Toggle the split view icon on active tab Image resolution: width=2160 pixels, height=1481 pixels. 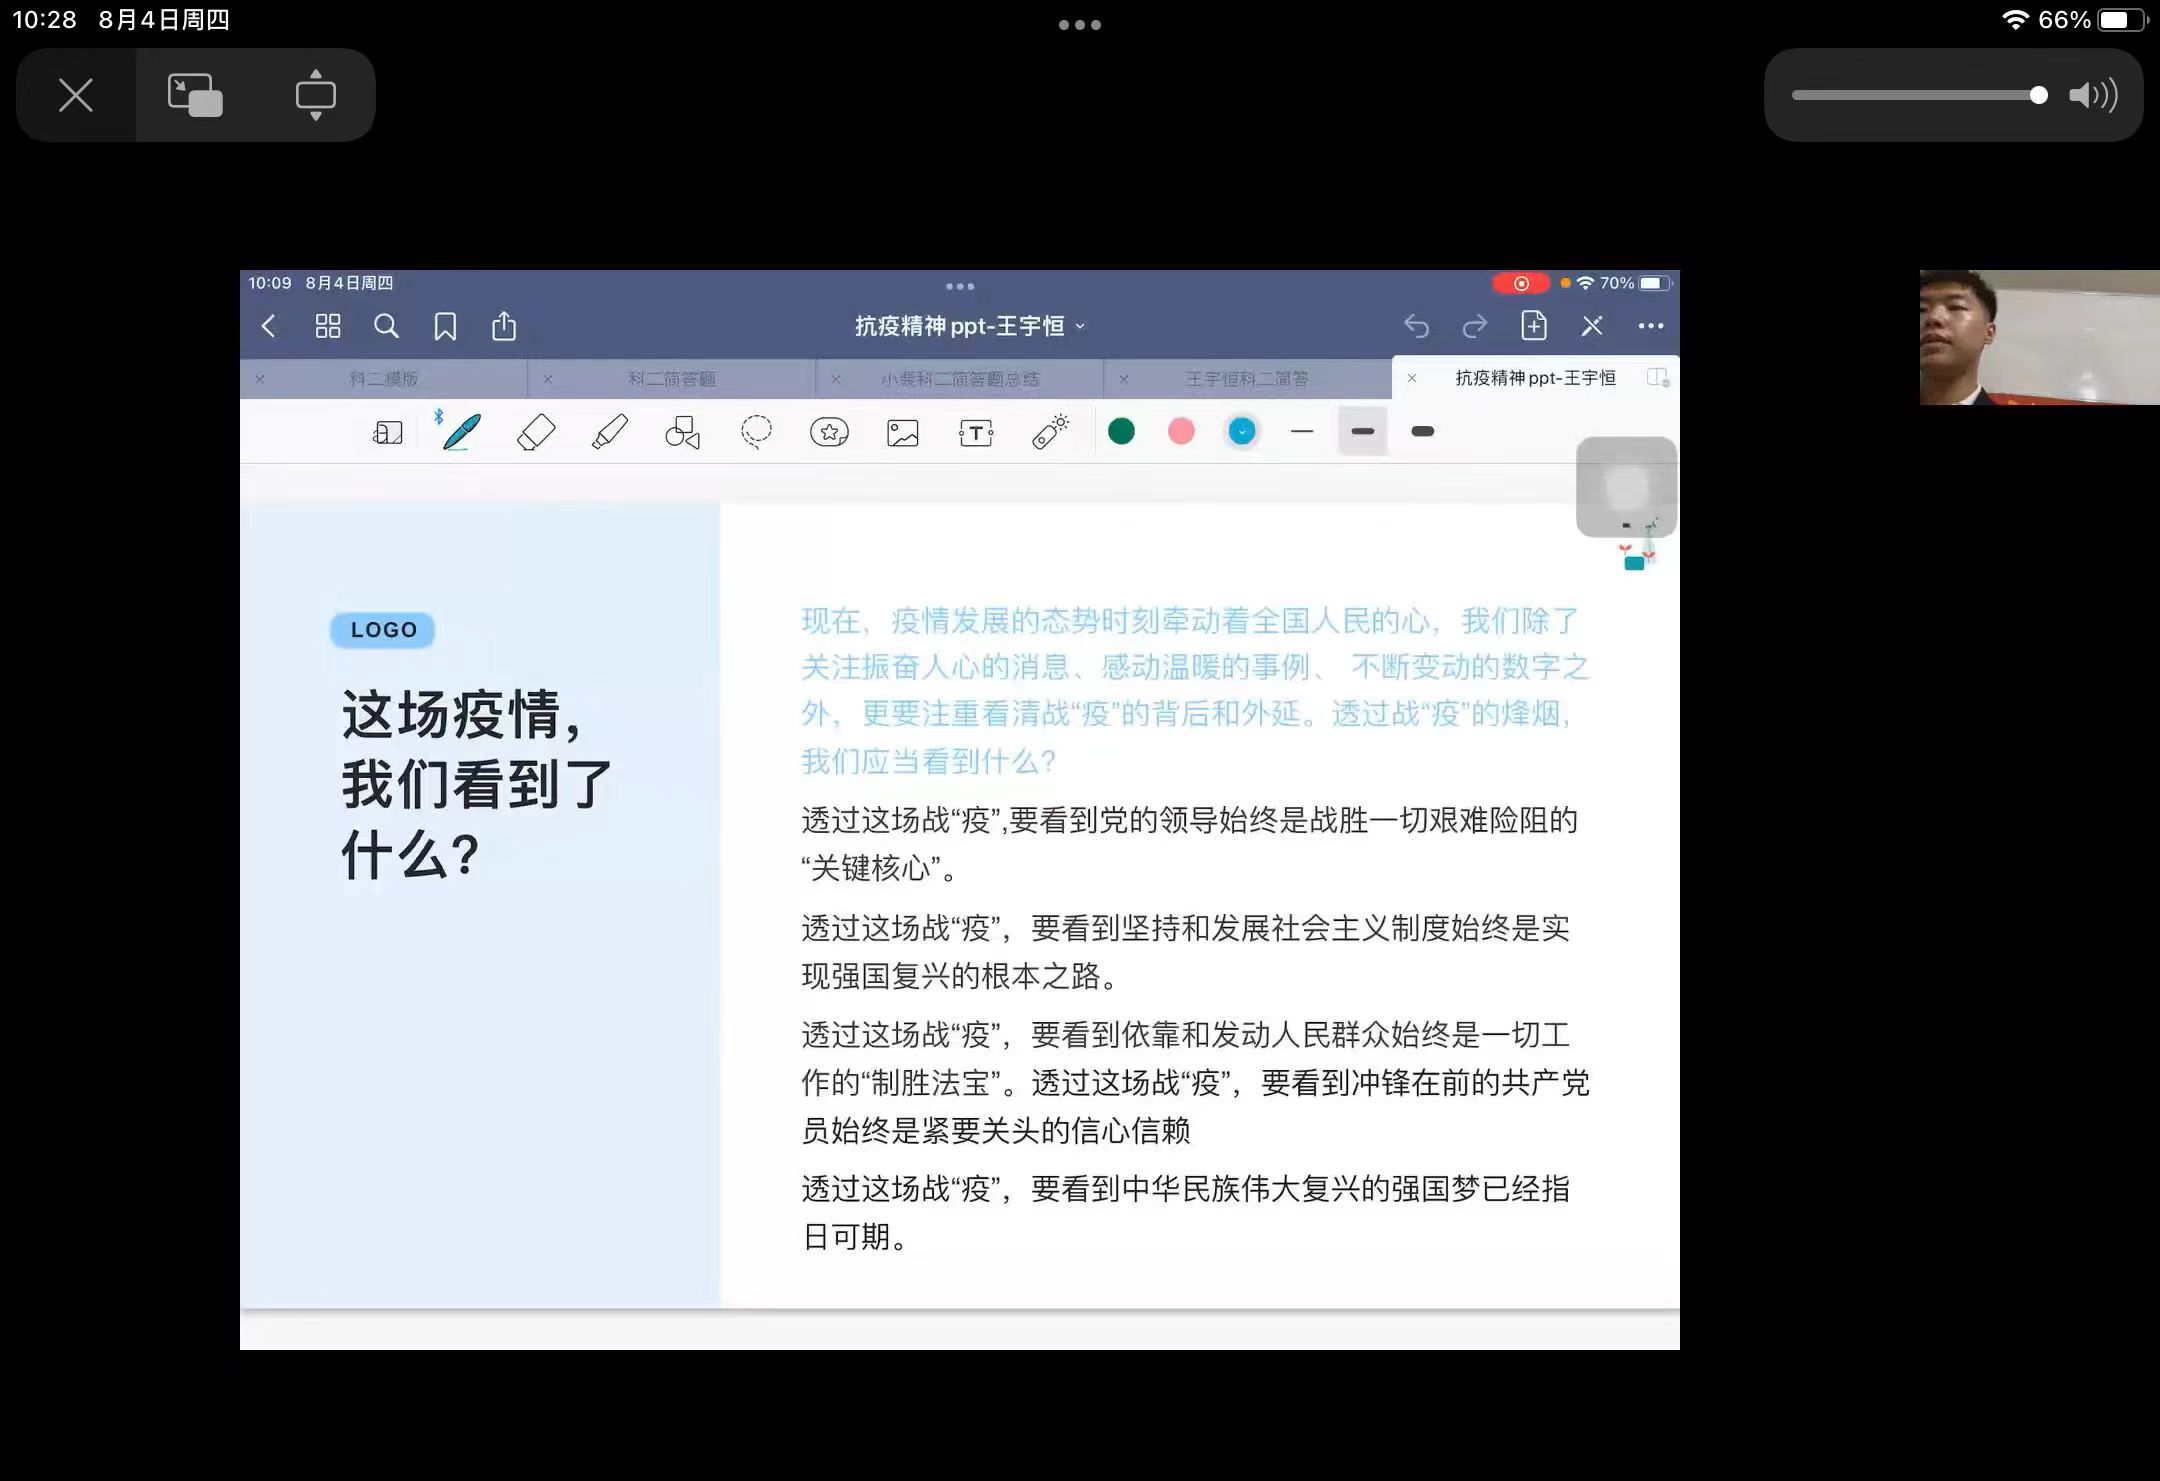point(1657,378)
